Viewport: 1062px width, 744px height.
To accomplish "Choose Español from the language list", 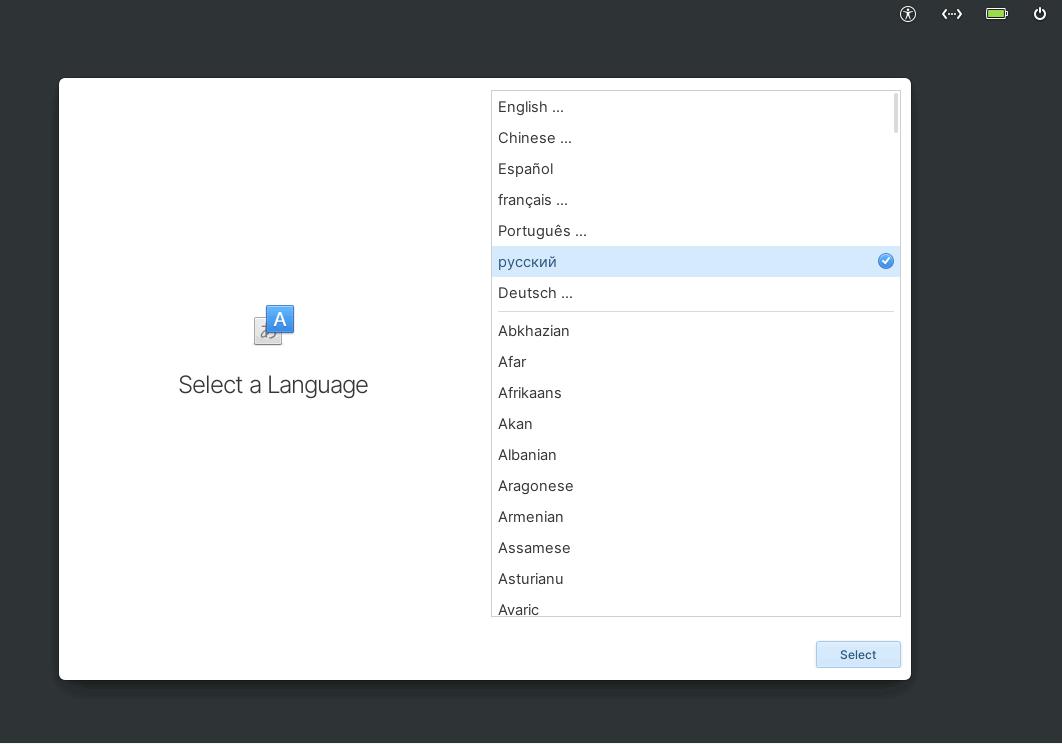I will click(x=526, y=169).
